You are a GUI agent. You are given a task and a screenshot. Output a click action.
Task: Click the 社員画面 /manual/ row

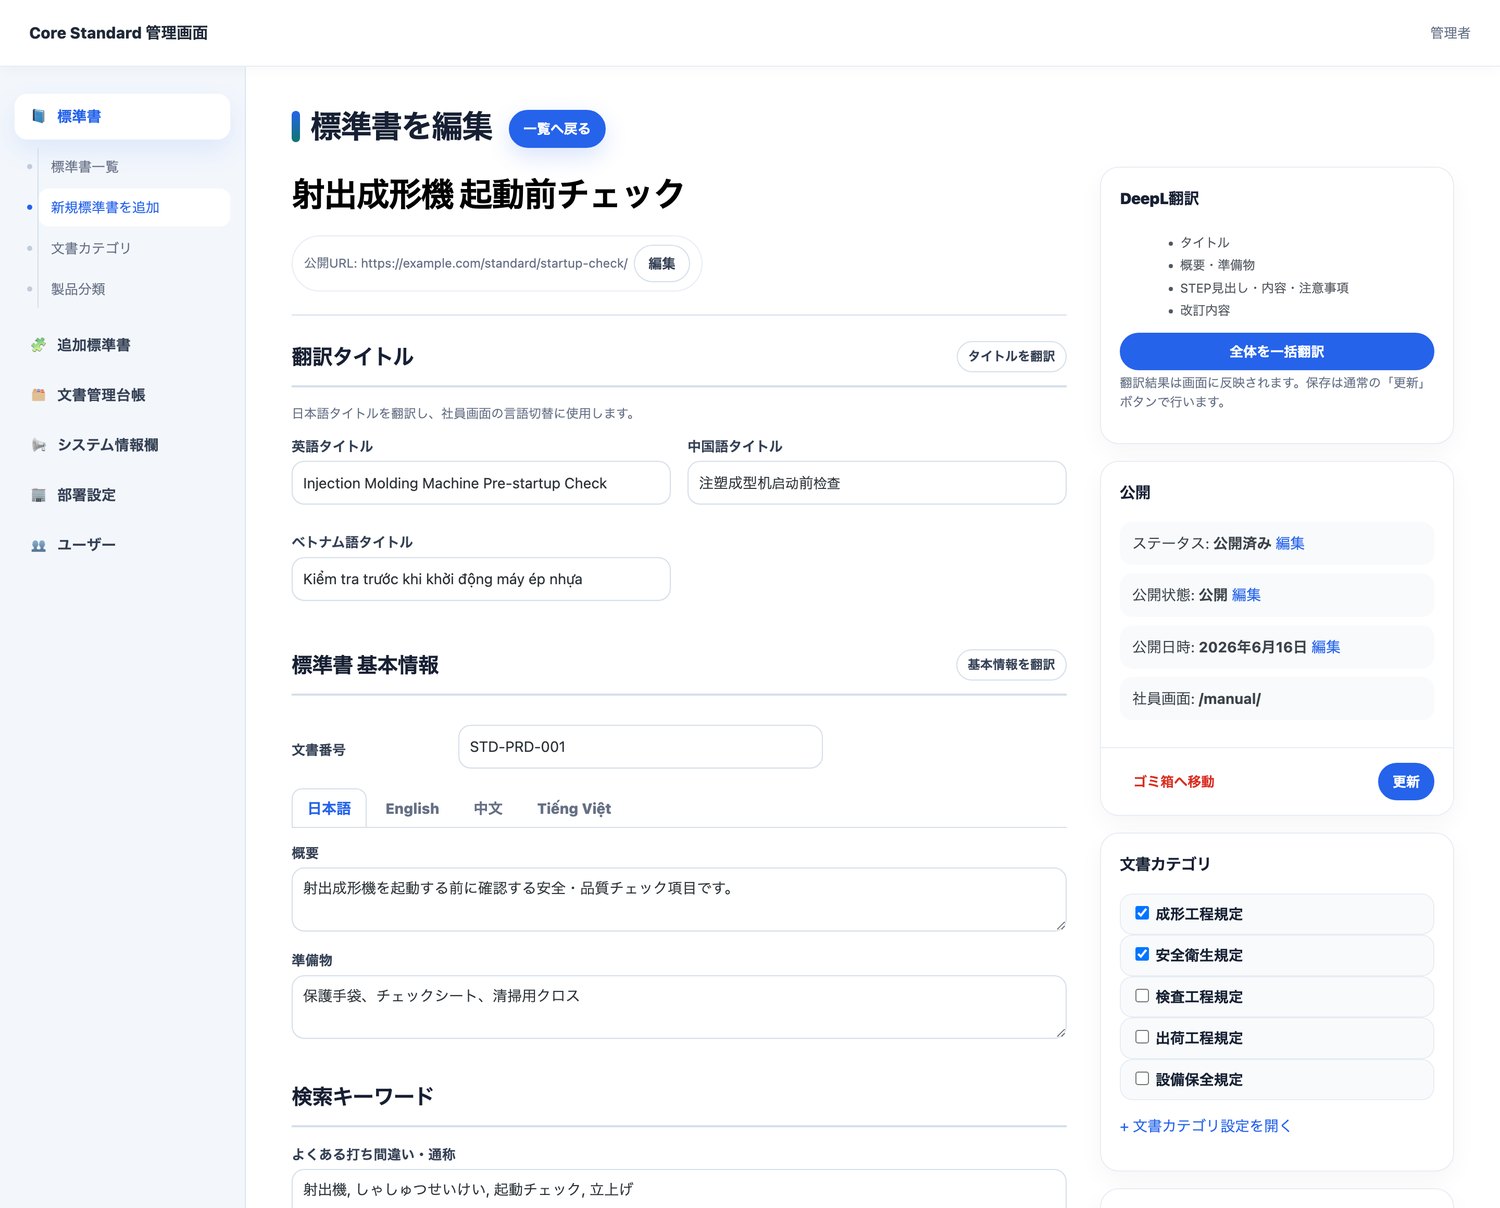coord(1277,699)
